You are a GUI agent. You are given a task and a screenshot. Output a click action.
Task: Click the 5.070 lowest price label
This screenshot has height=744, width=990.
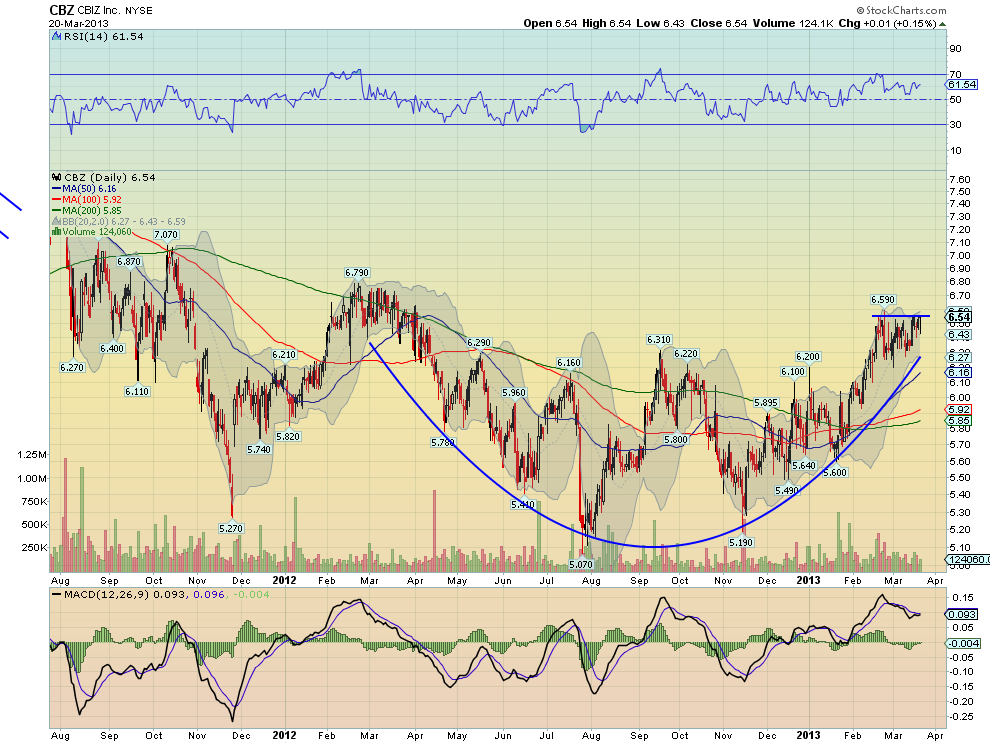click(581, 564)
